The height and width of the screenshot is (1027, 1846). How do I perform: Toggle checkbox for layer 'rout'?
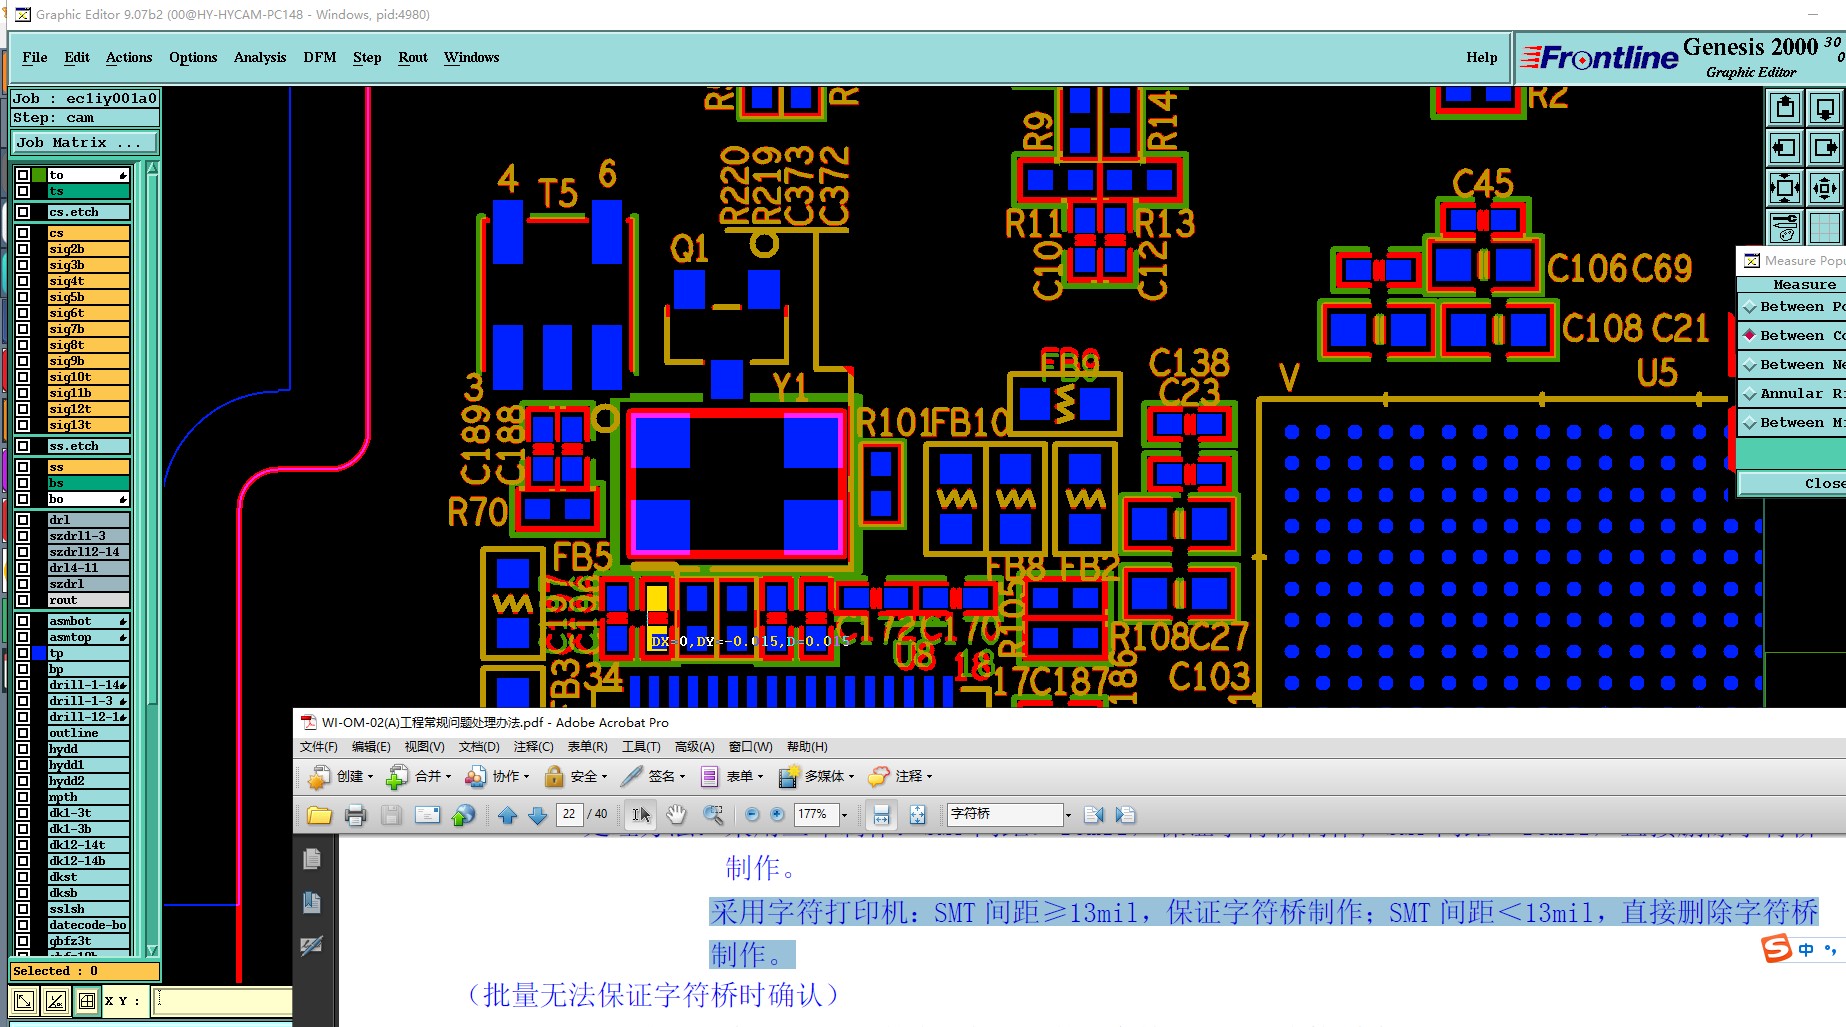click(x=23, y=600)
